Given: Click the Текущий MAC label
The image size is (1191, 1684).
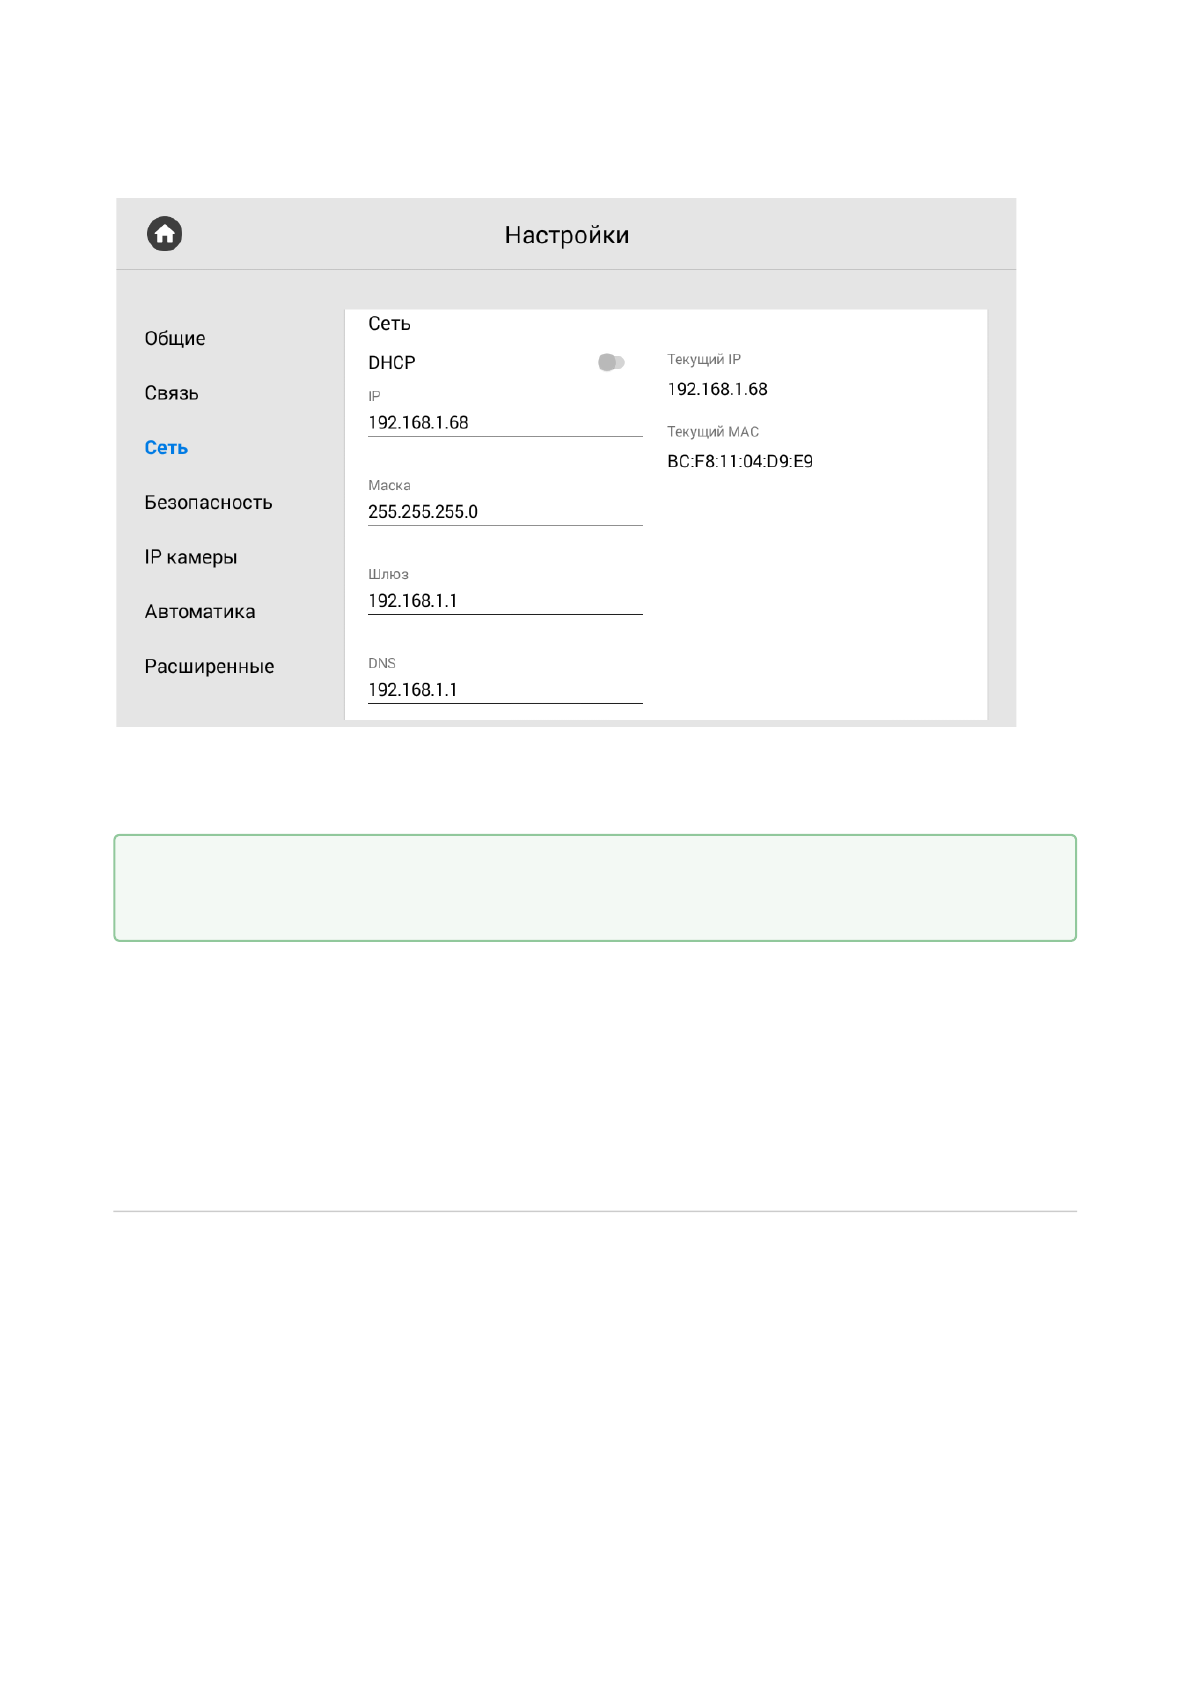Looking at the screenshot, I should click(x=713, y=432).
